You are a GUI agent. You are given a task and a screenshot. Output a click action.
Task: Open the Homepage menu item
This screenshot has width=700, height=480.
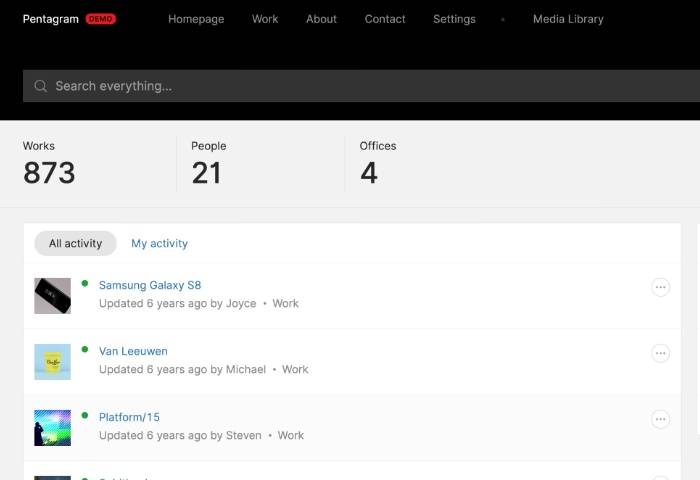tap(196, 19)
